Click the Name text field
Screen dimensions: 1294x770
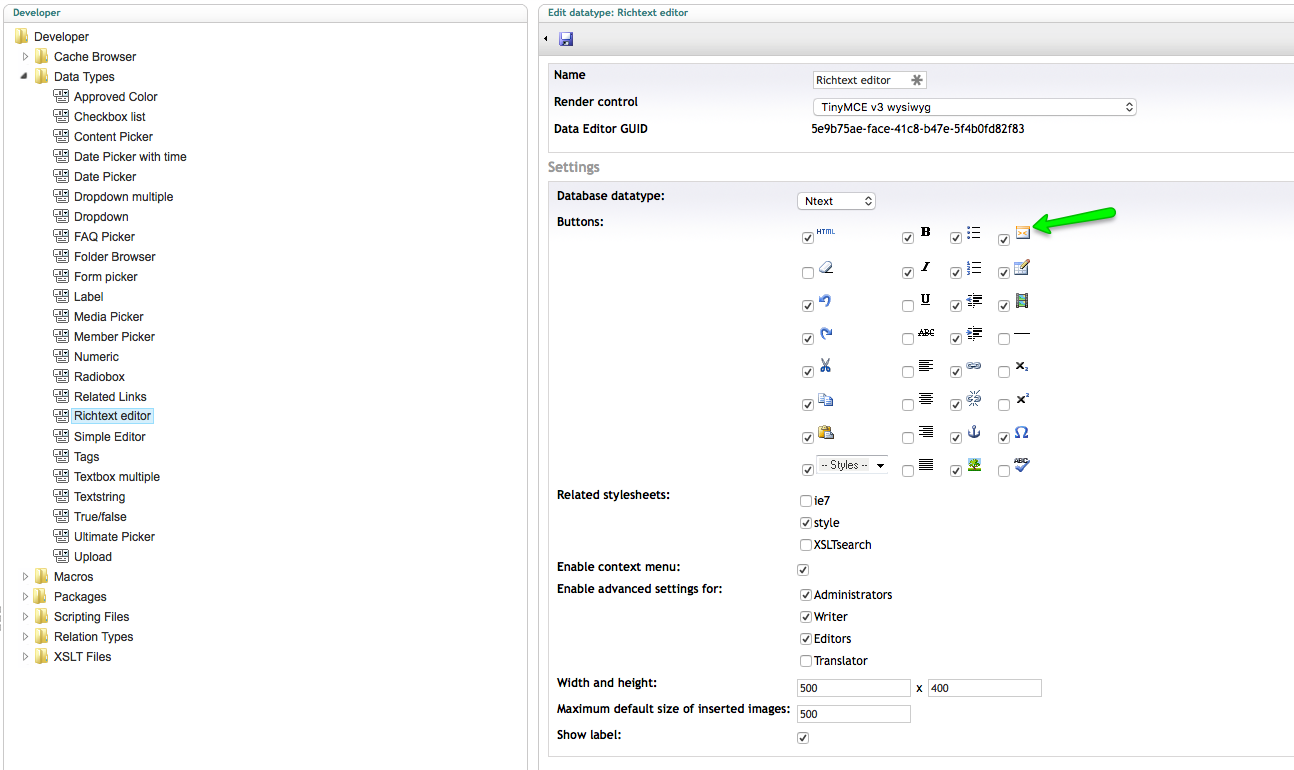tap(861, 80)
